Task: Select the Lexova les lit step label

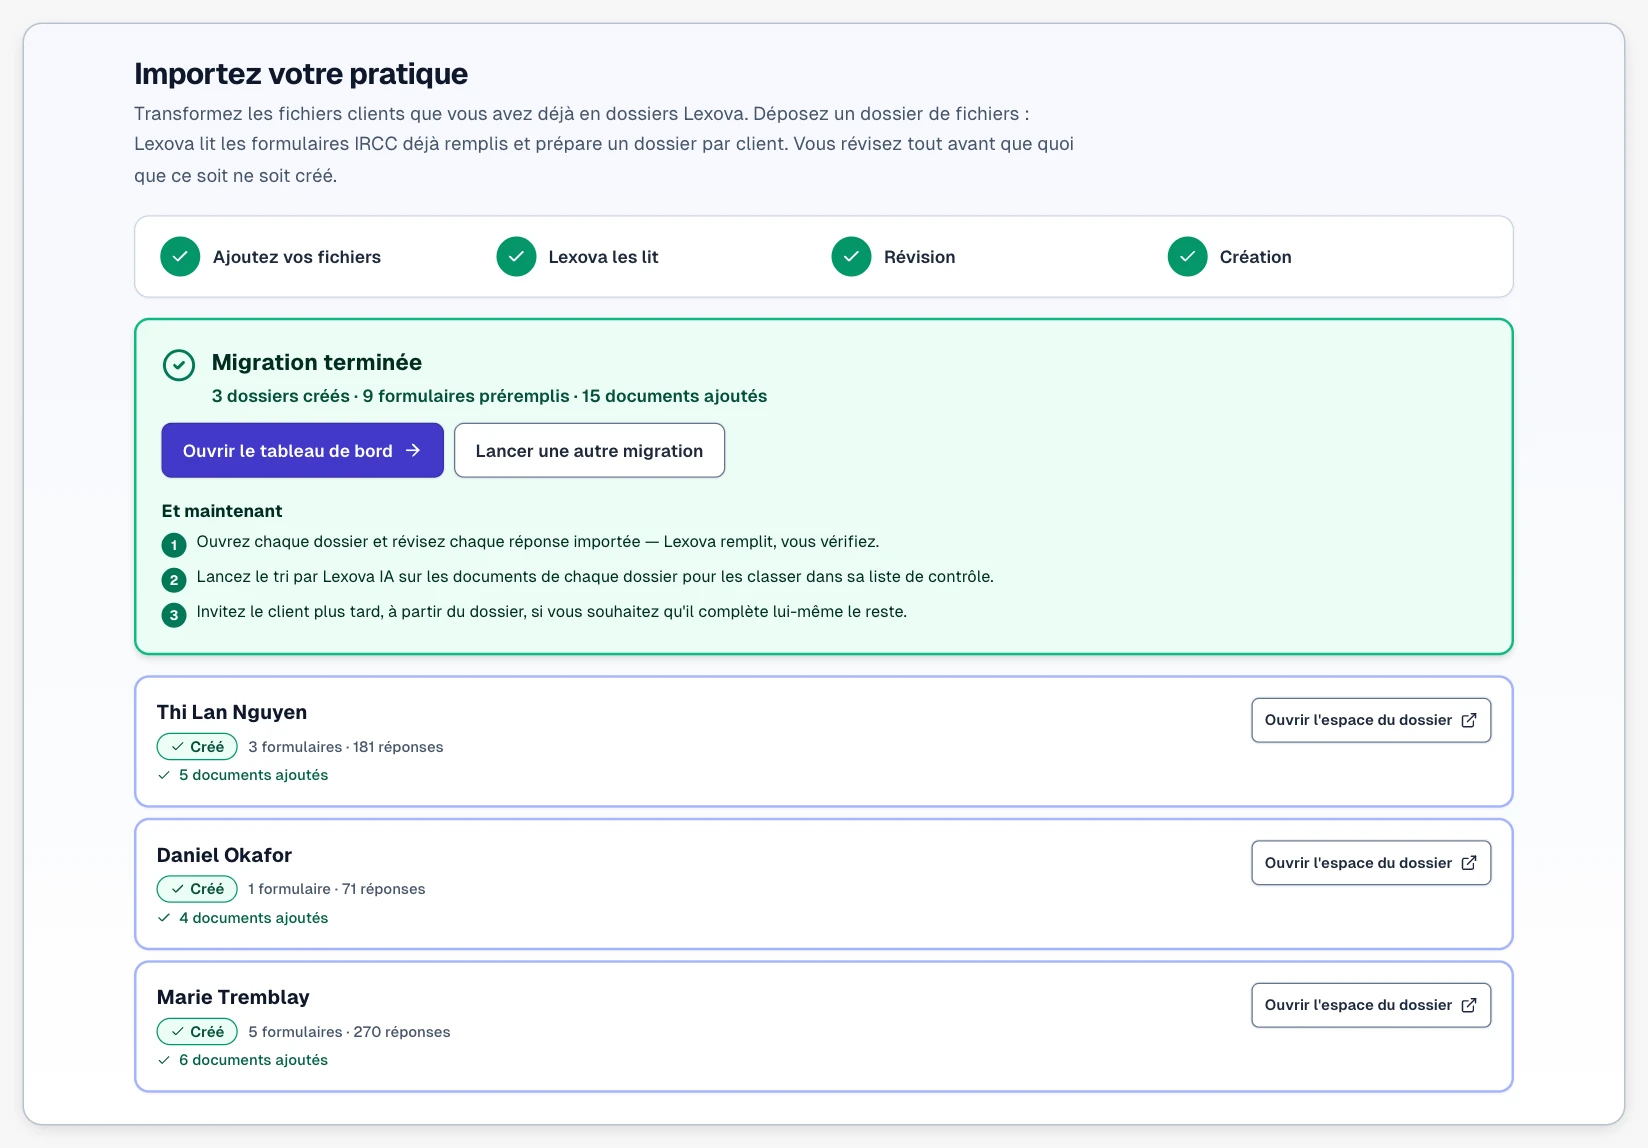Action: tap(603, 257)
